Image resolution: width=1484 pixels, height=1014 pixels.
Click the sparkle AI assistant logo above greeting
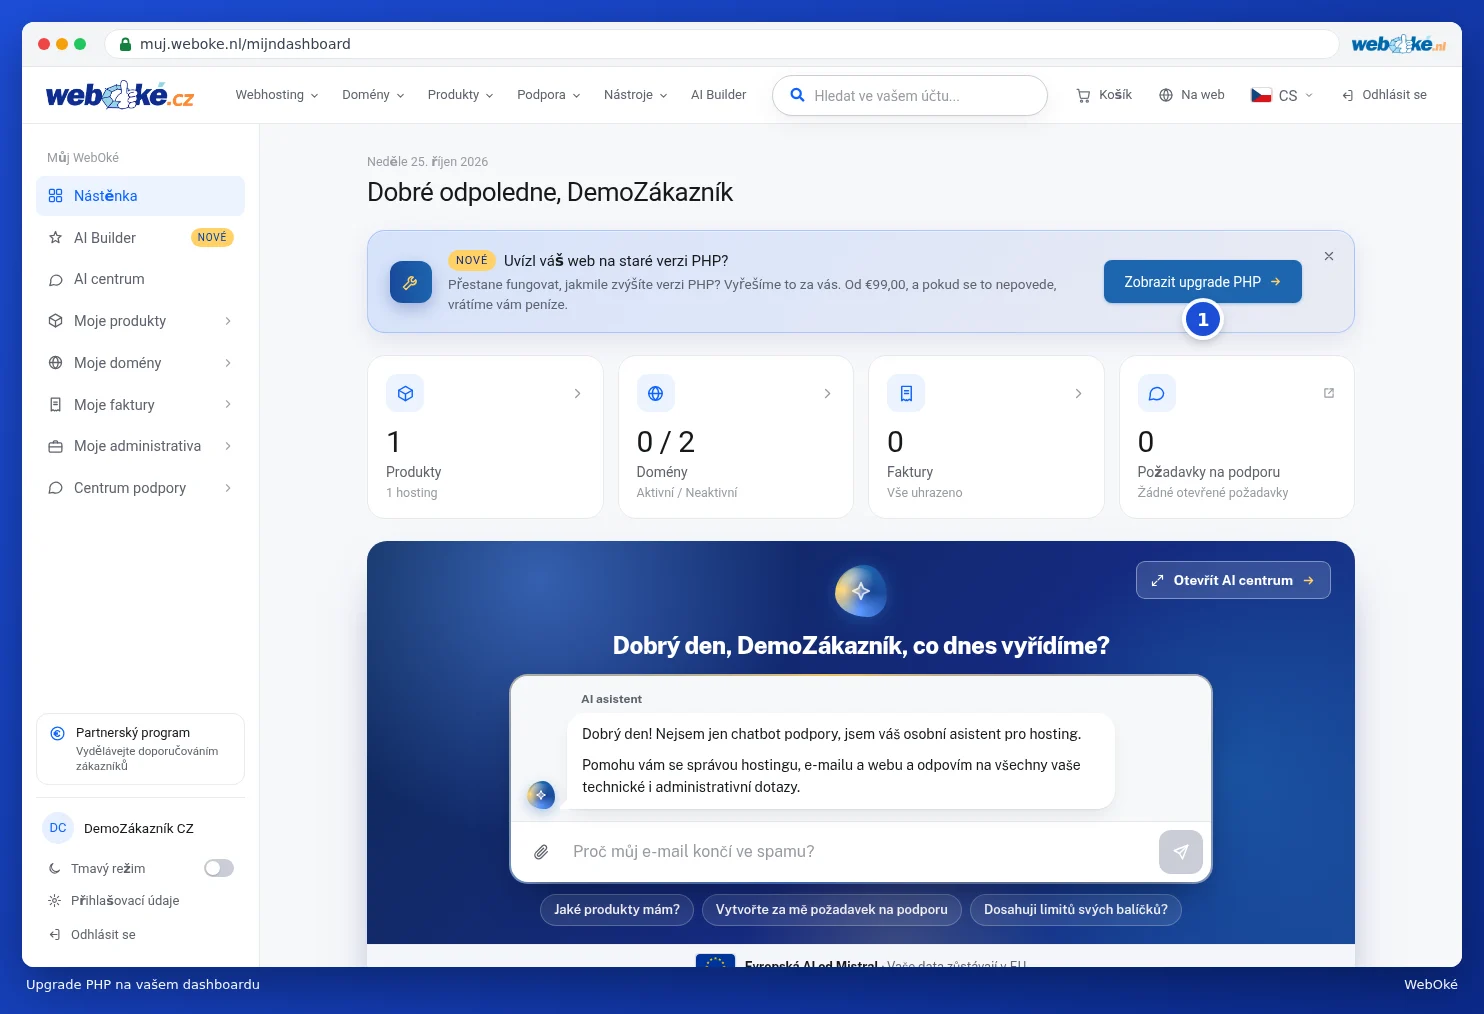click(861, 591)
